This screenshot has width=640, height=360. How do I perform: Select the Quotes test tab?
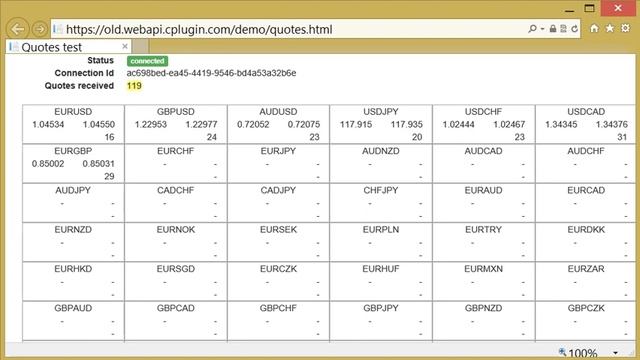69,47
